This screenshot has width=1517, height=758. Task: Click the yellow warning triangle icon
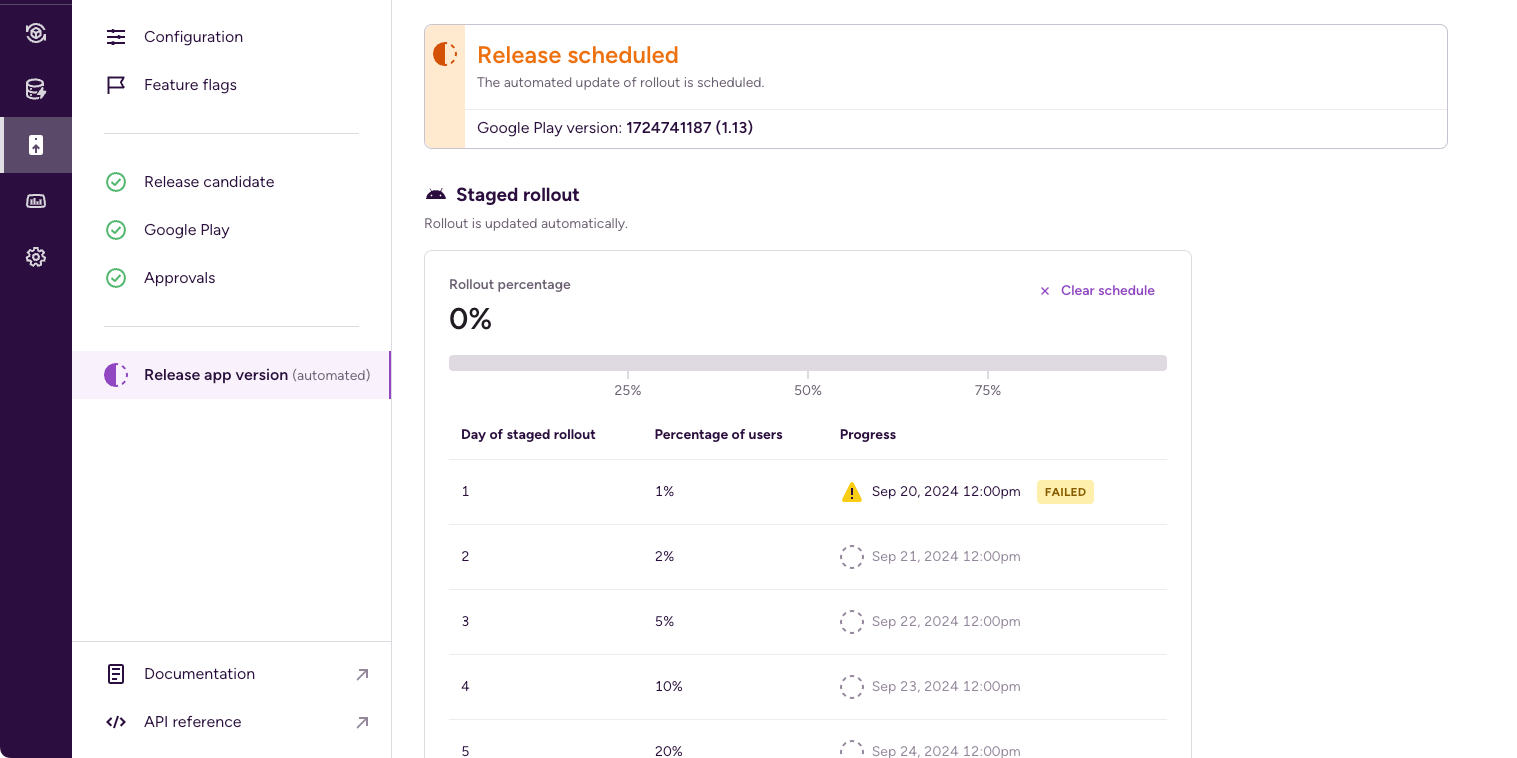pyautogui.click(x=851, y=492)
